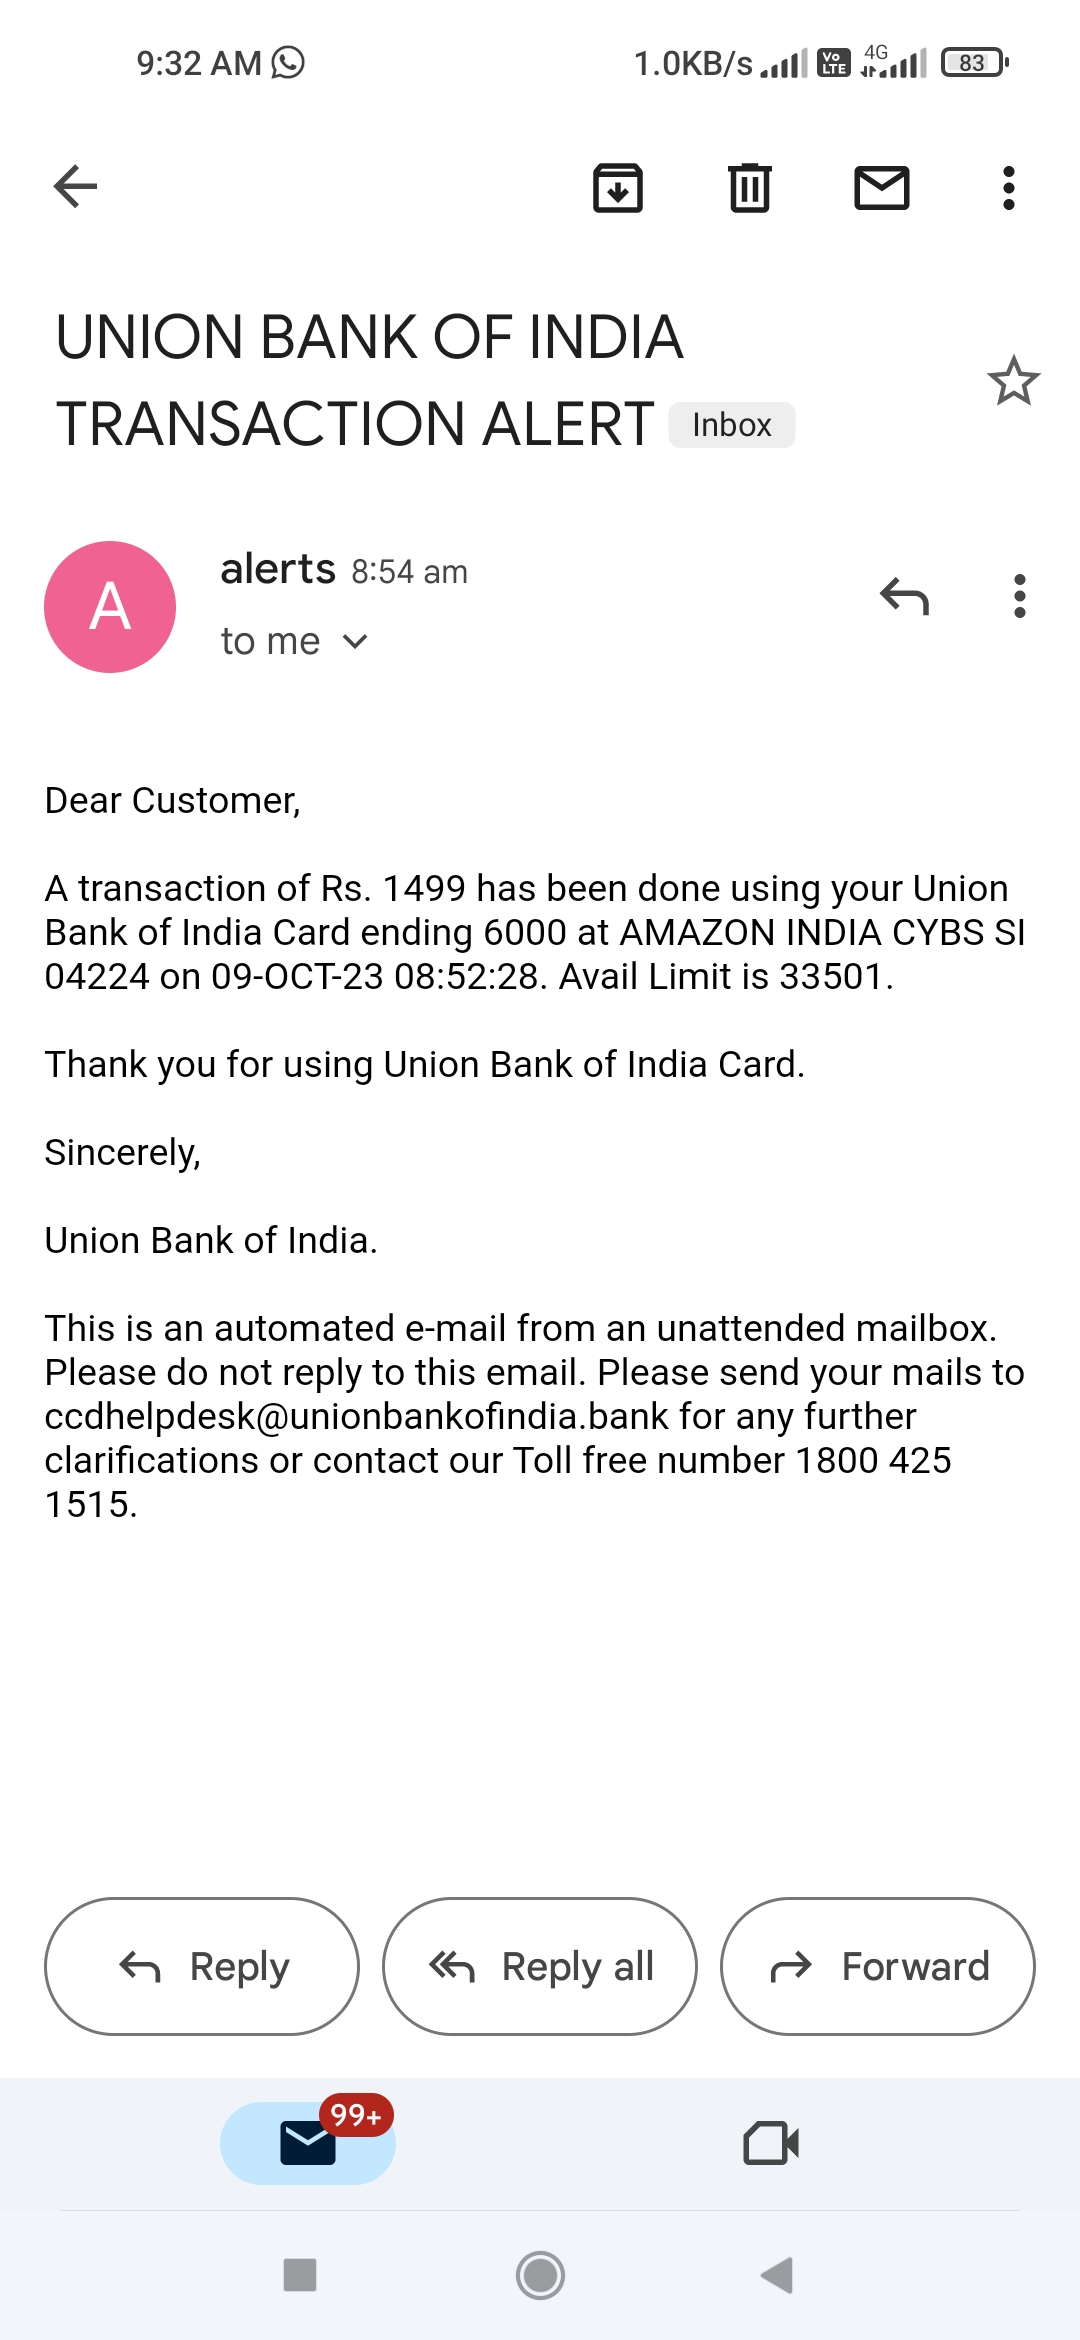Mark email as unread
The height and width of the screenshot is (2340, 1080).
pos(882,187)
